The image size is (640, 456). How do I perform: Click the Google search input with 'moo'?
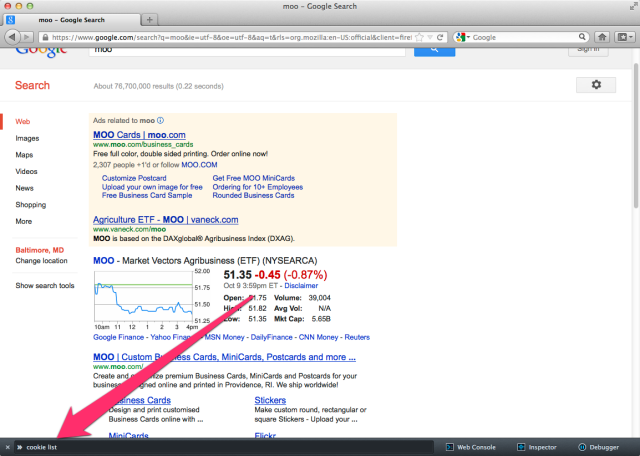[247, 51]
